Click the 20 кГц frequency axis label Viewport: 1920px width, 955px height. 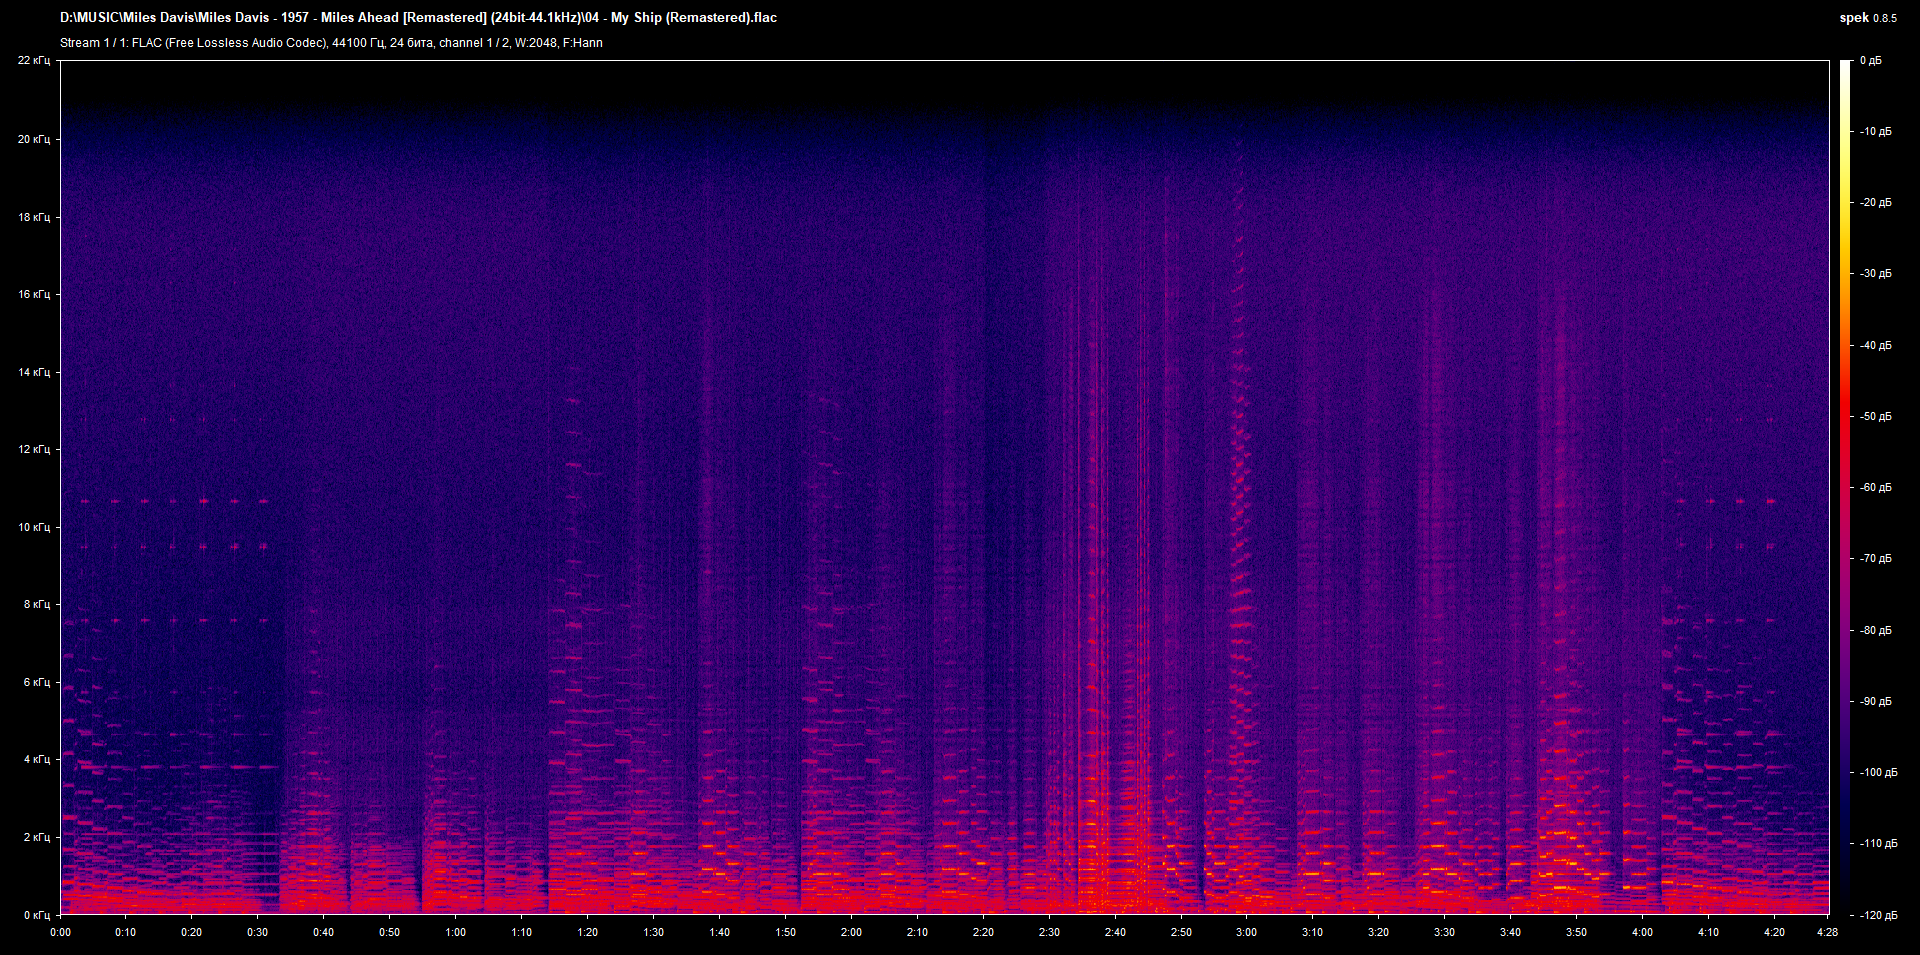[x=34, y=139]
